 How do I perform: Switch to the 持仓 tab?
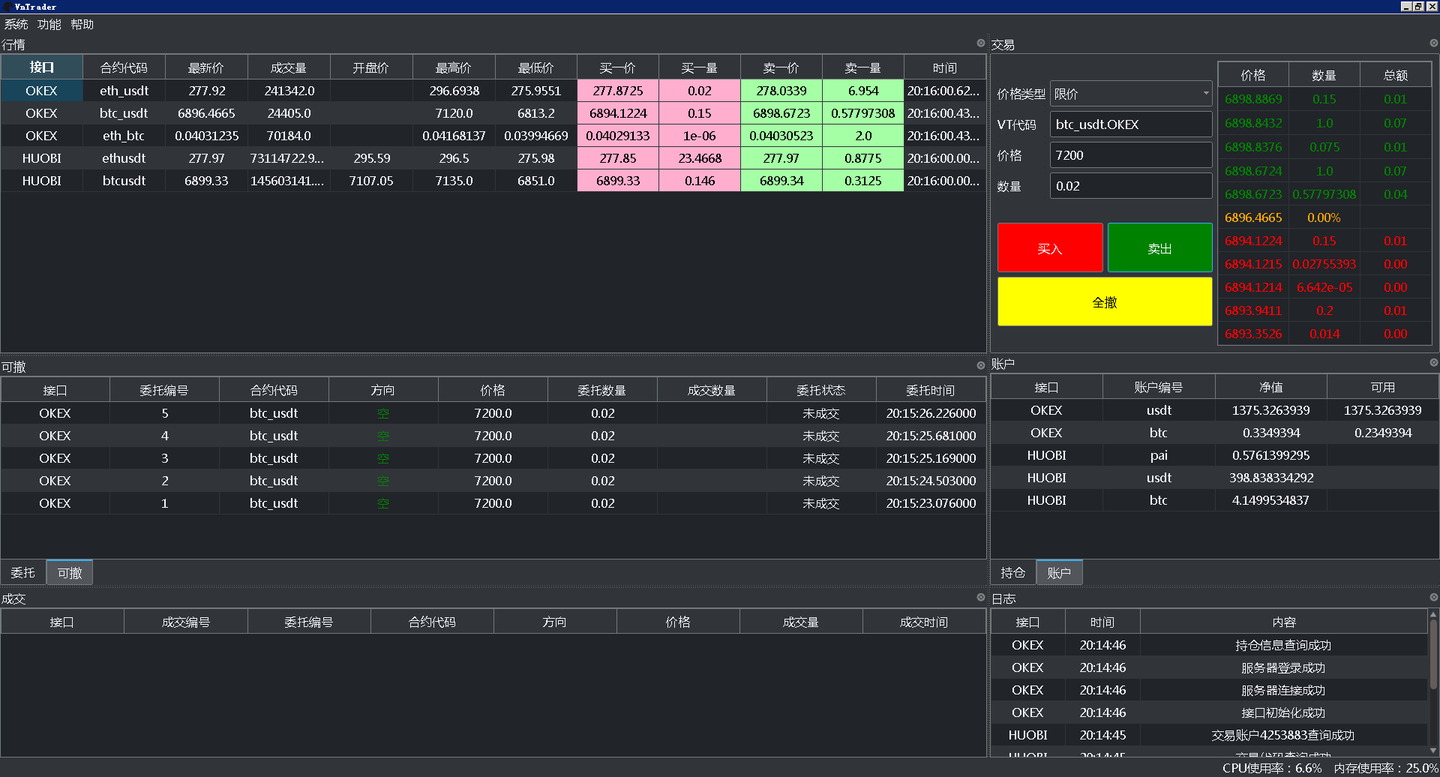click(x=1013, y=573)
